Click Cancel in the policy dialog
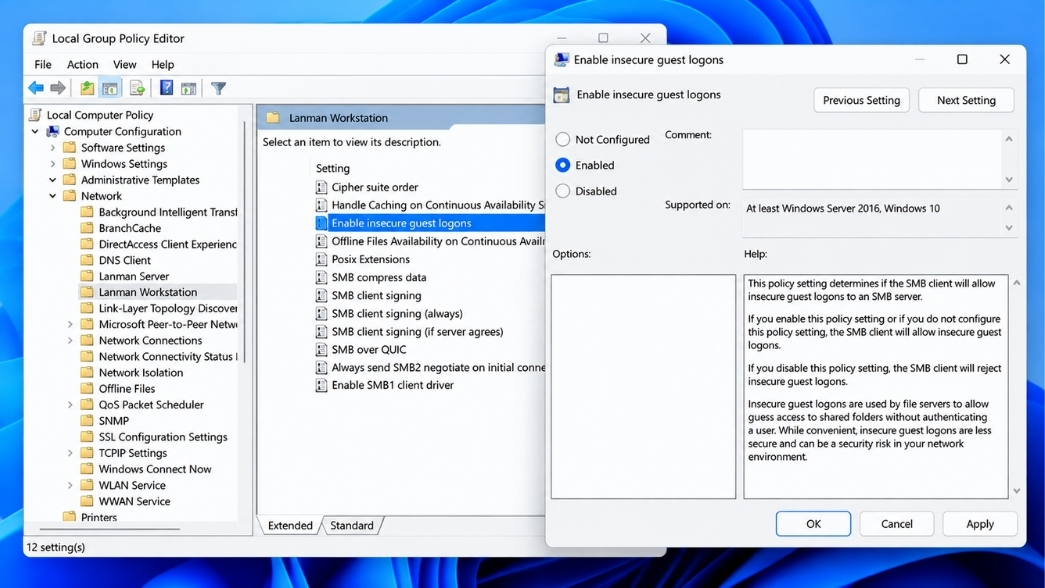The width and height of the screenshot is (1045, 588). 896,524
